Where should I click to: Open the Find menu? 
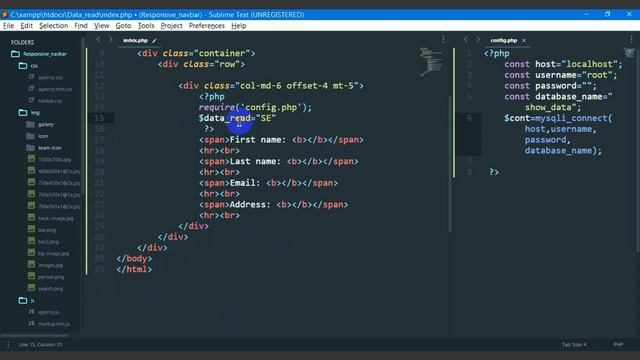[x=81, y=26]
